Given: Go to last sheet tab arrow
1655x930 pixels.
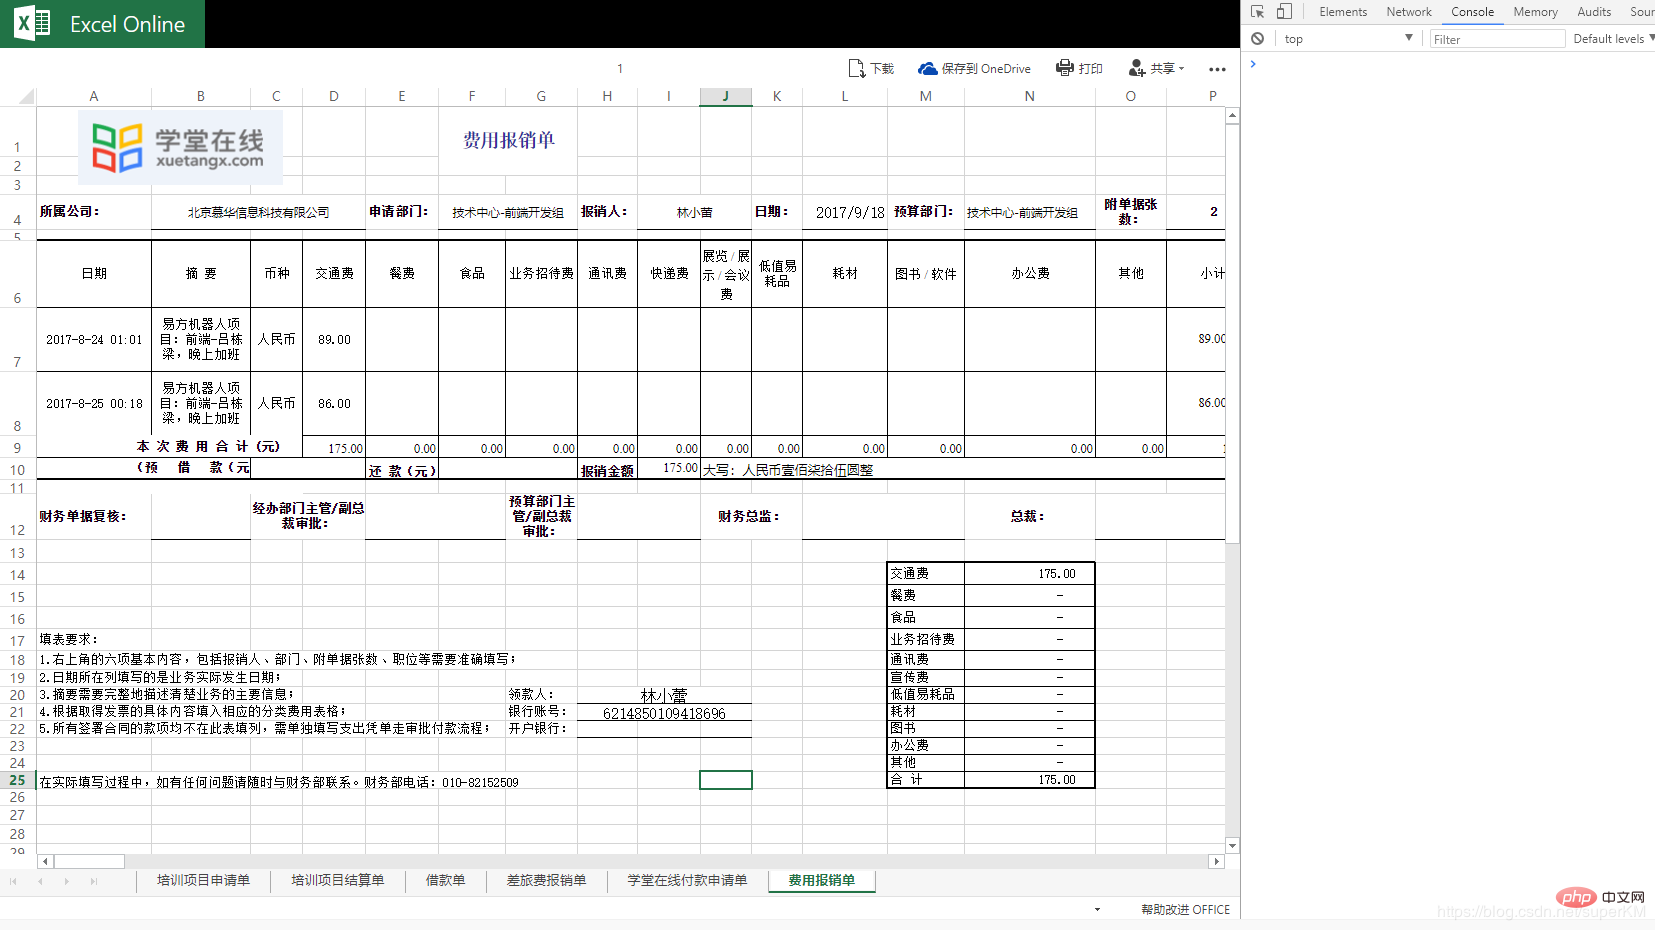Looking at the screenshot, I should pyautogui.click(x=94, y=881).
